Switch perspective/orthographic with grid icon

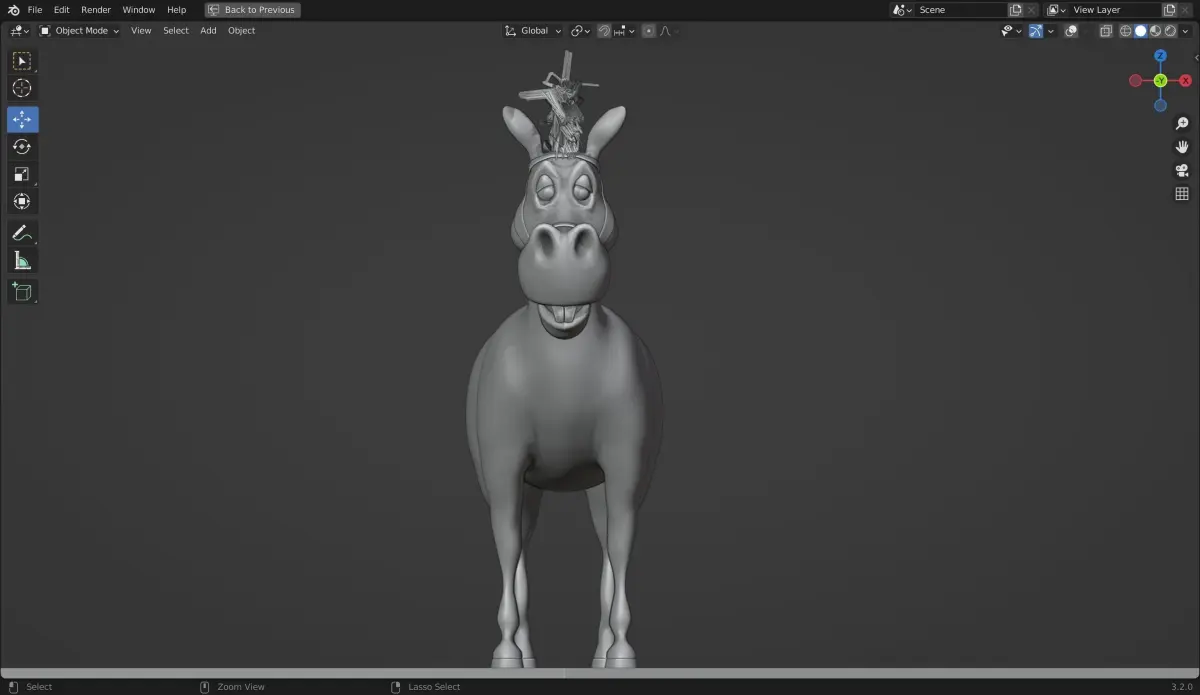pos(1182,194)
